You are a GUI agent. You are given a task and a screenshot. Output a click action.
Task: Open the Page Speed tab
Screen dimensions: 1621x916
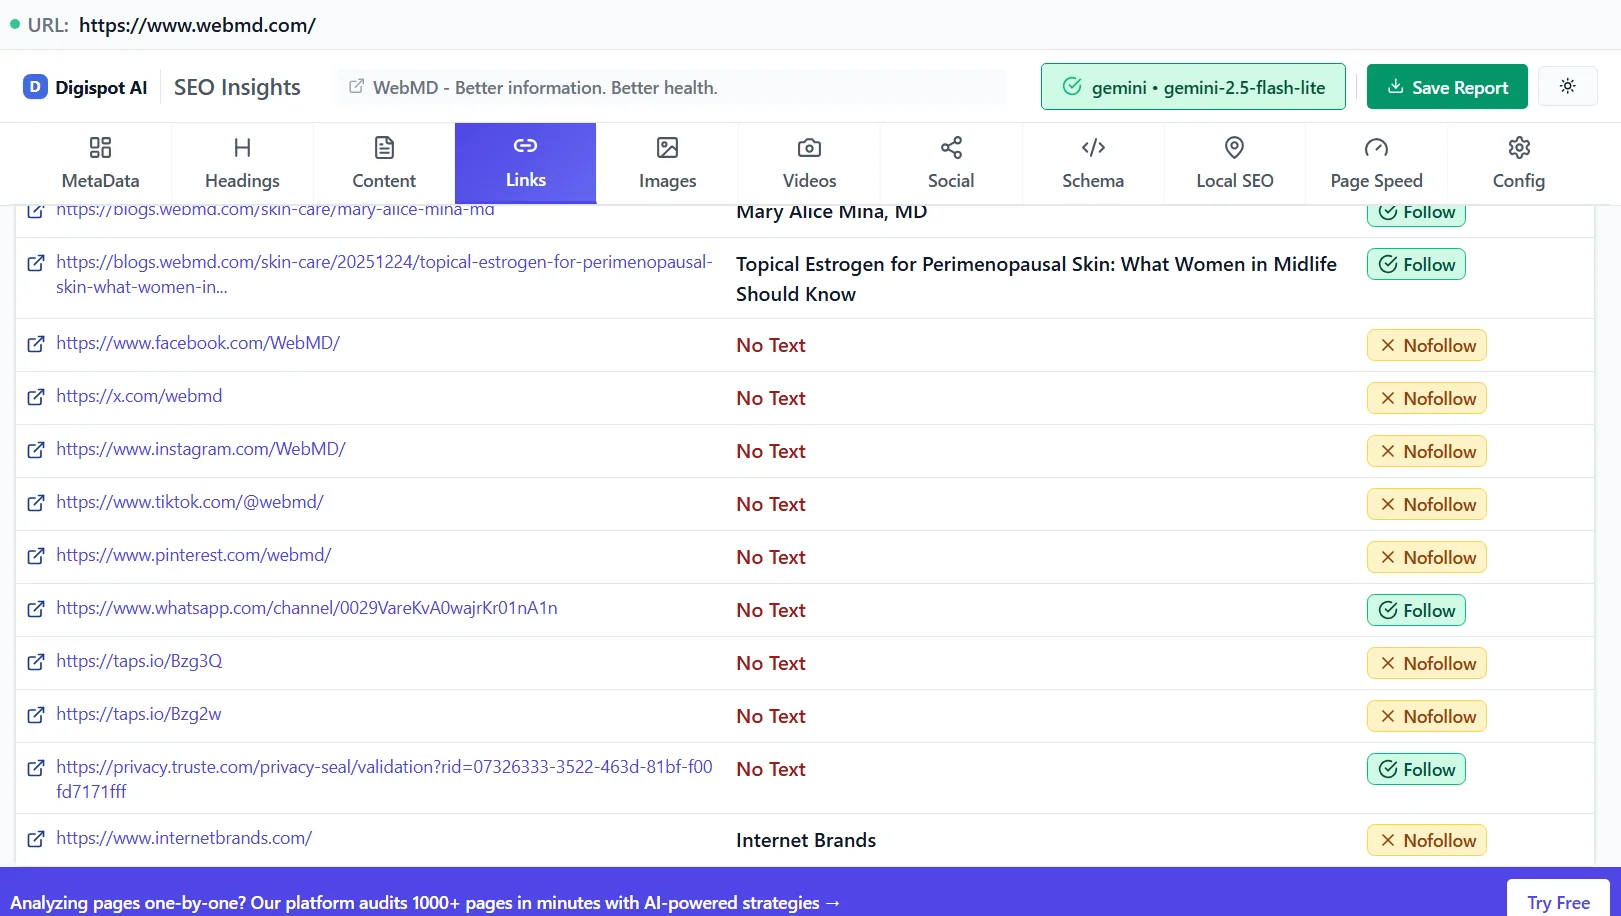[x=1376, y=164]
